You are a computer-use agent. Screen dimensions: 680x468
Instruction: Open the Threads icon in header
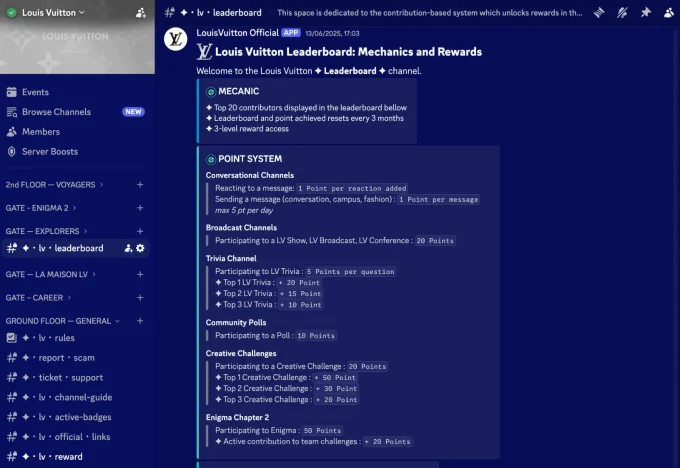[x=599, y=13]
